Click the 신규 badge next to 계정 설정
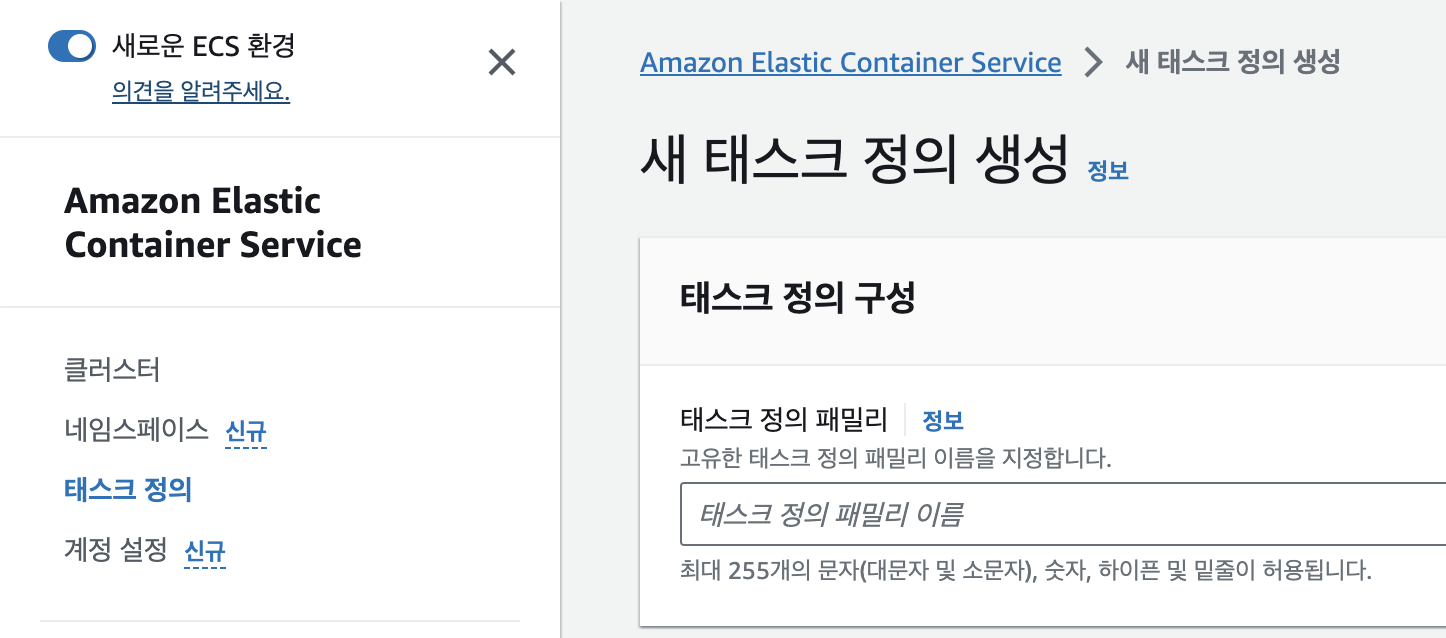The image size is (1446, 638). (x=204, y=551)
